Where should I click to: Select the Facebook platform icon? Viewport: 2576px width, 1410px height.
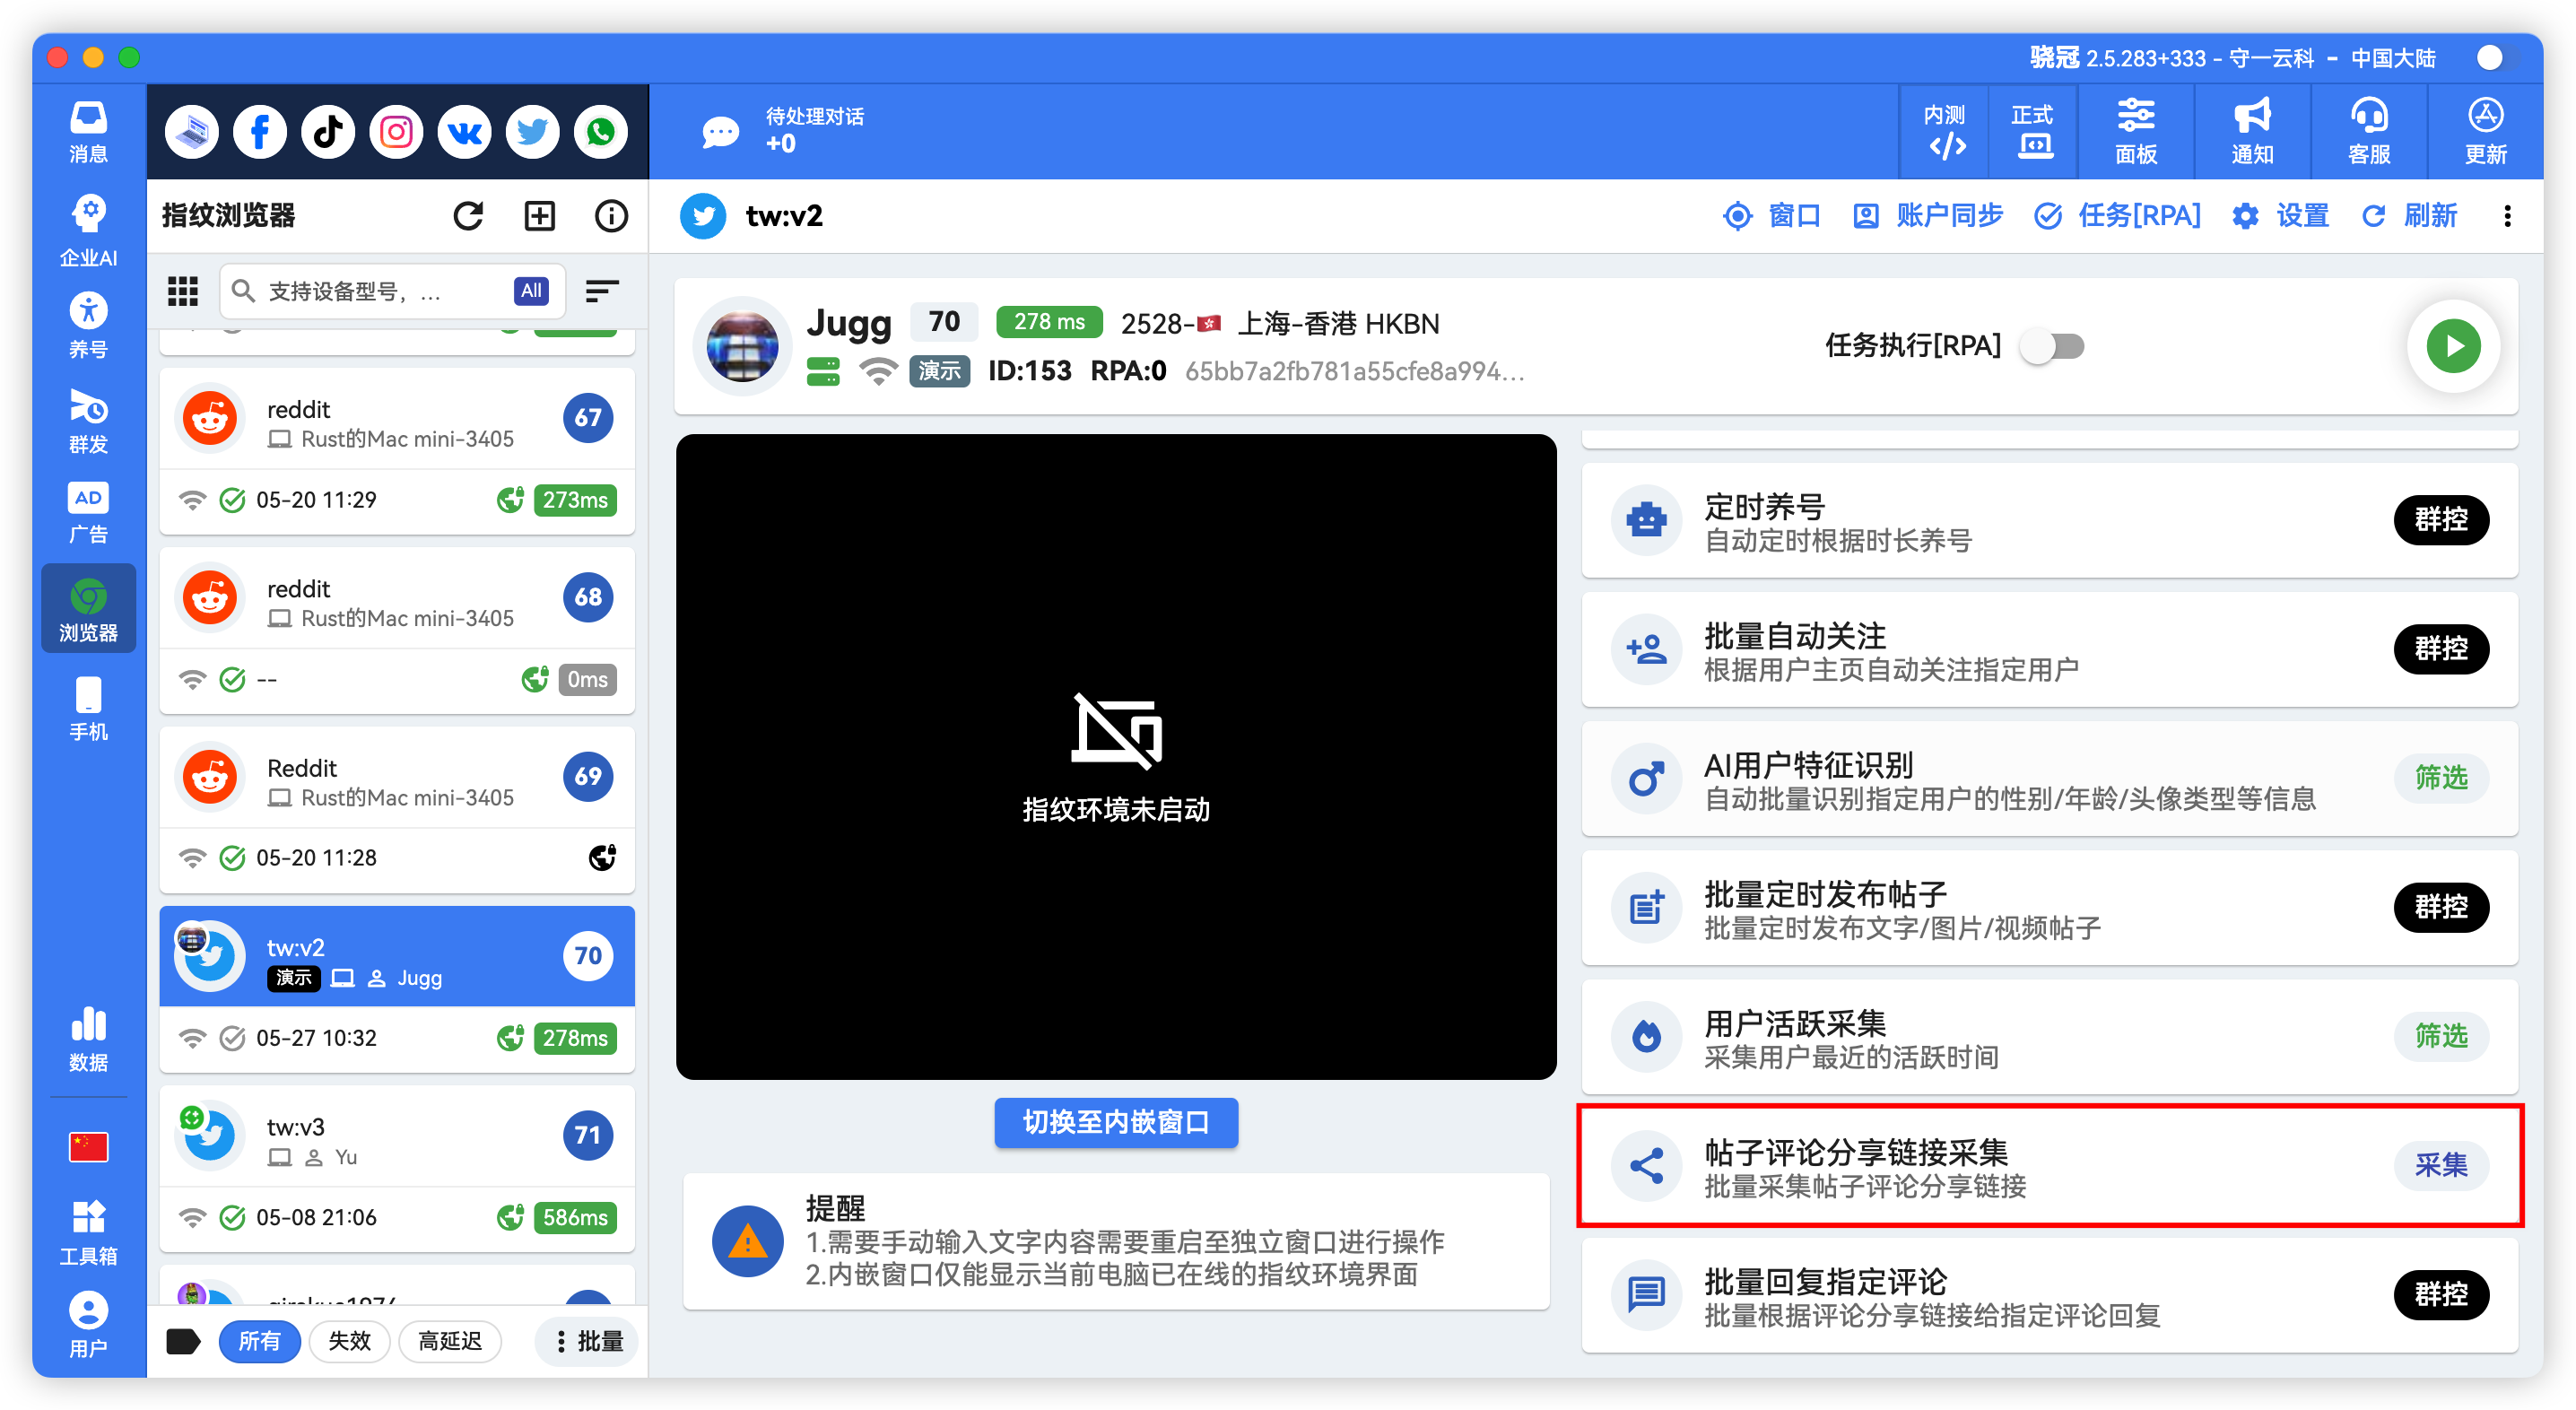tap(260, 132)
